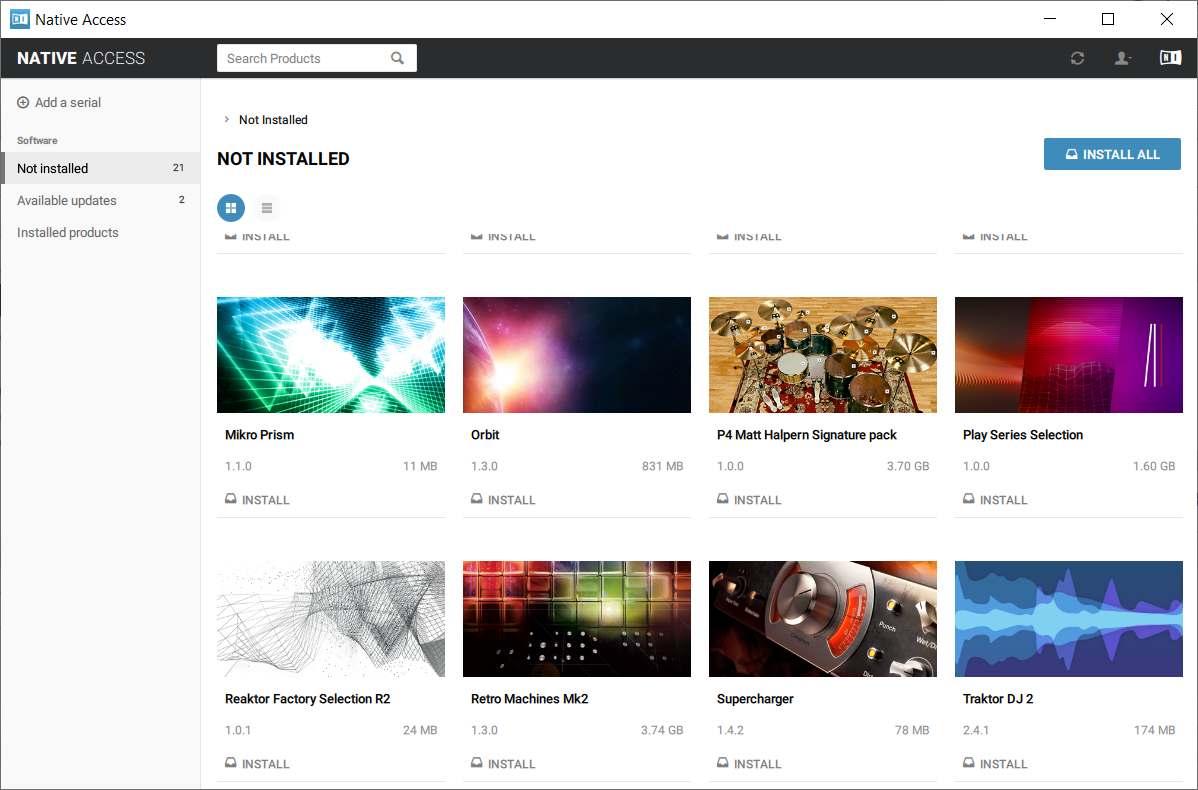The image size is (1198, 790).
Task: Open Available updates section
Action: (100, 200)
